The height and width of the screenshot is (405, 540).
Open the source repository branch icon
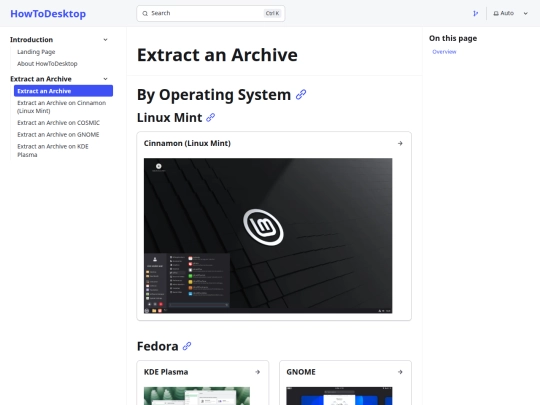pos(475,13)
